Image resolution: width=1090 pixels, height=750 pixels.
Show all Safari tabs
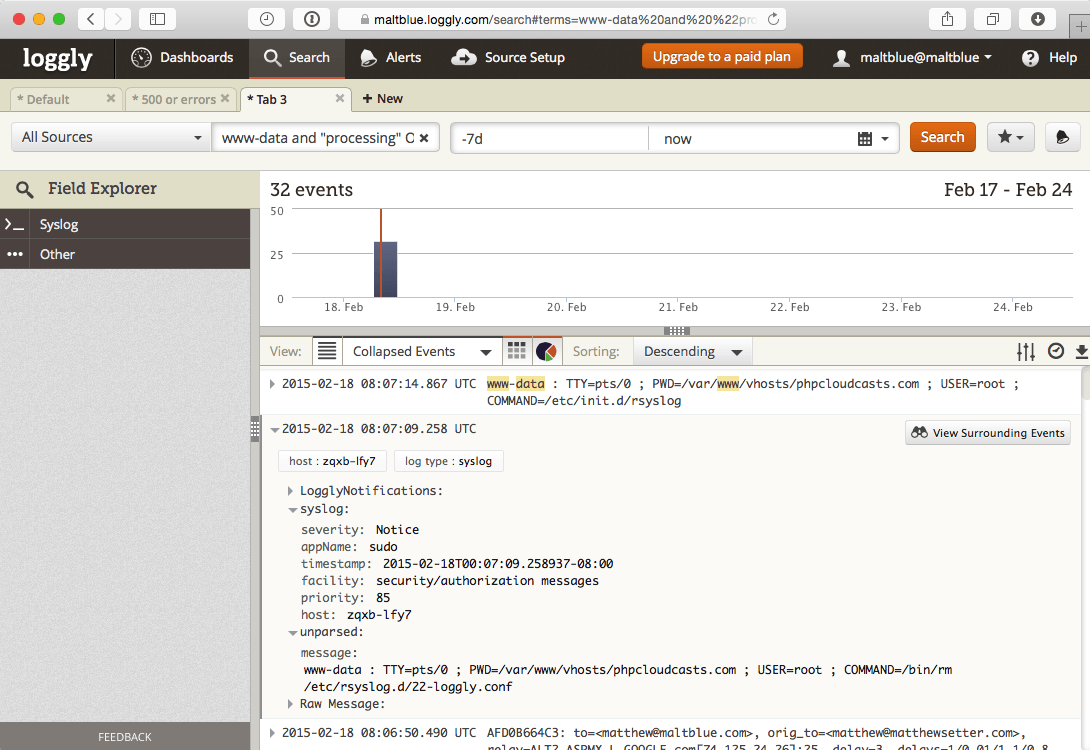point(993,19)
